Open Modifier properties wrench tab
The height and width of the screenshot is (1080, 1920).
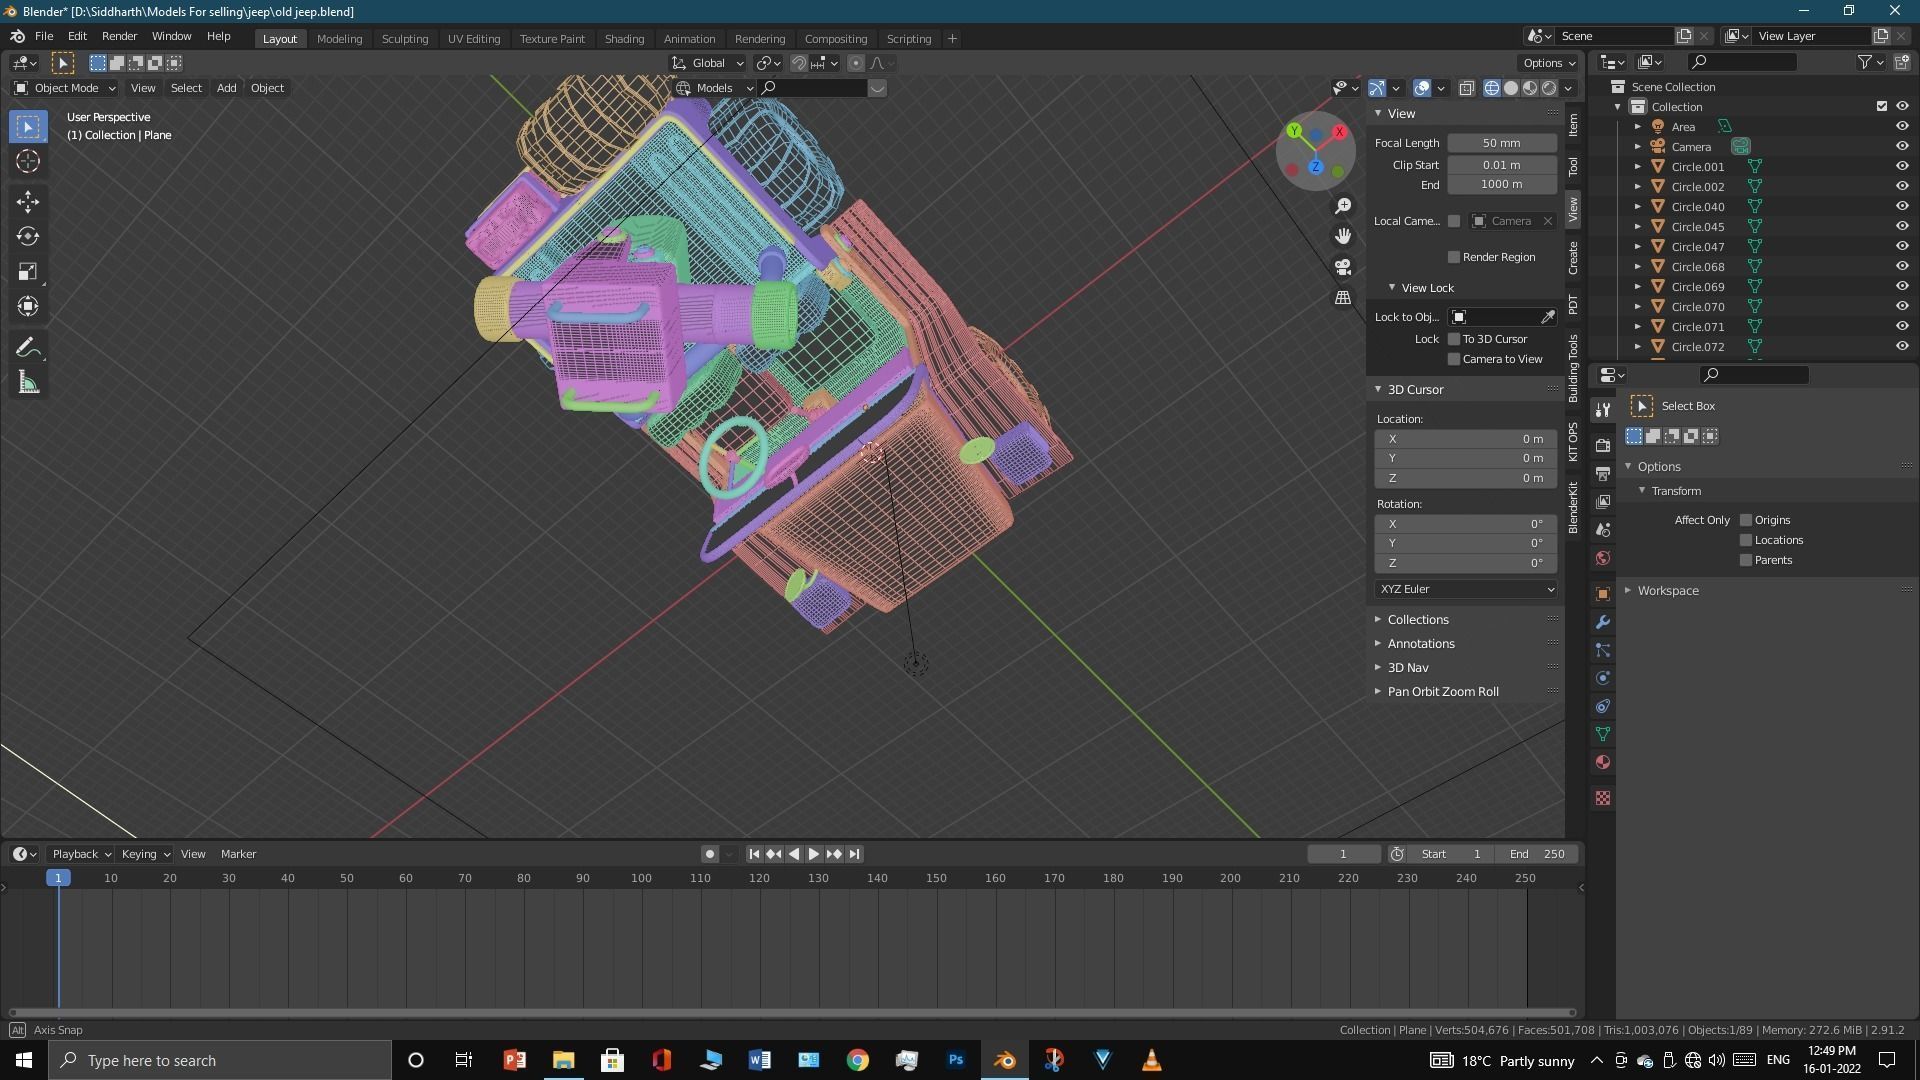(1603, 622)
